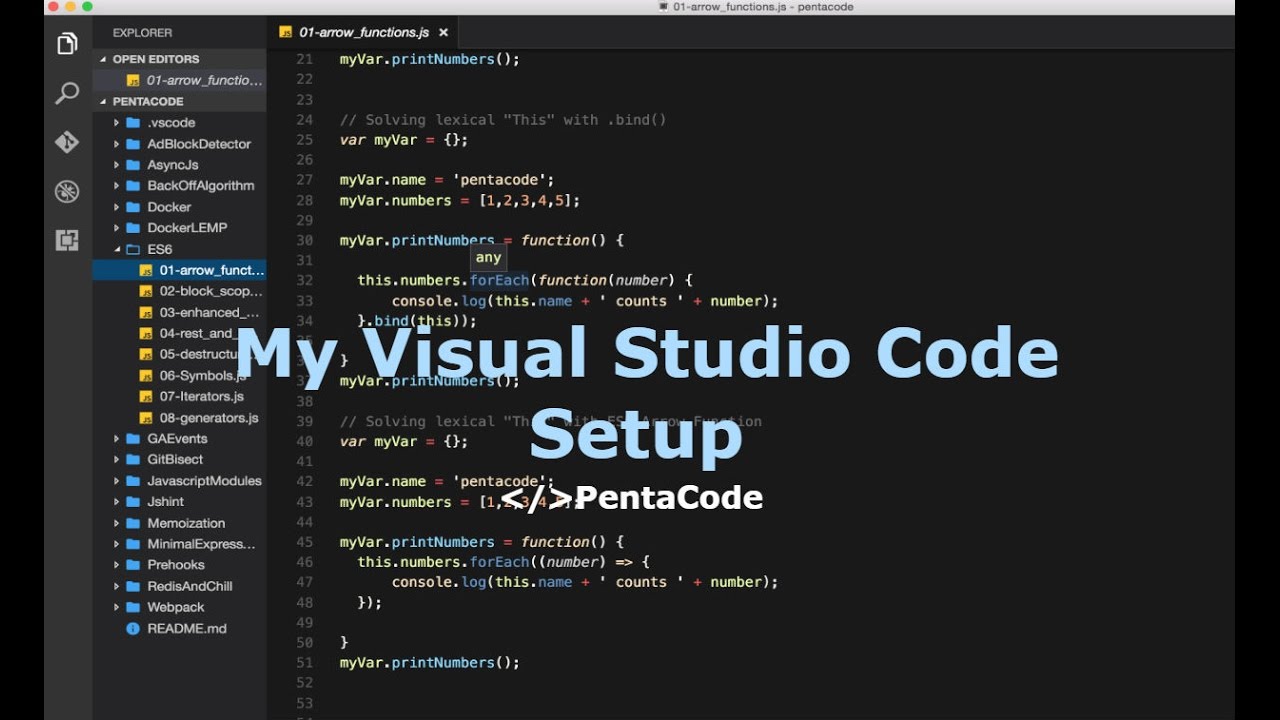Collapse the OPEN EDITORS section
This screenshot has height=720, width=1280.
coord(103,59)
